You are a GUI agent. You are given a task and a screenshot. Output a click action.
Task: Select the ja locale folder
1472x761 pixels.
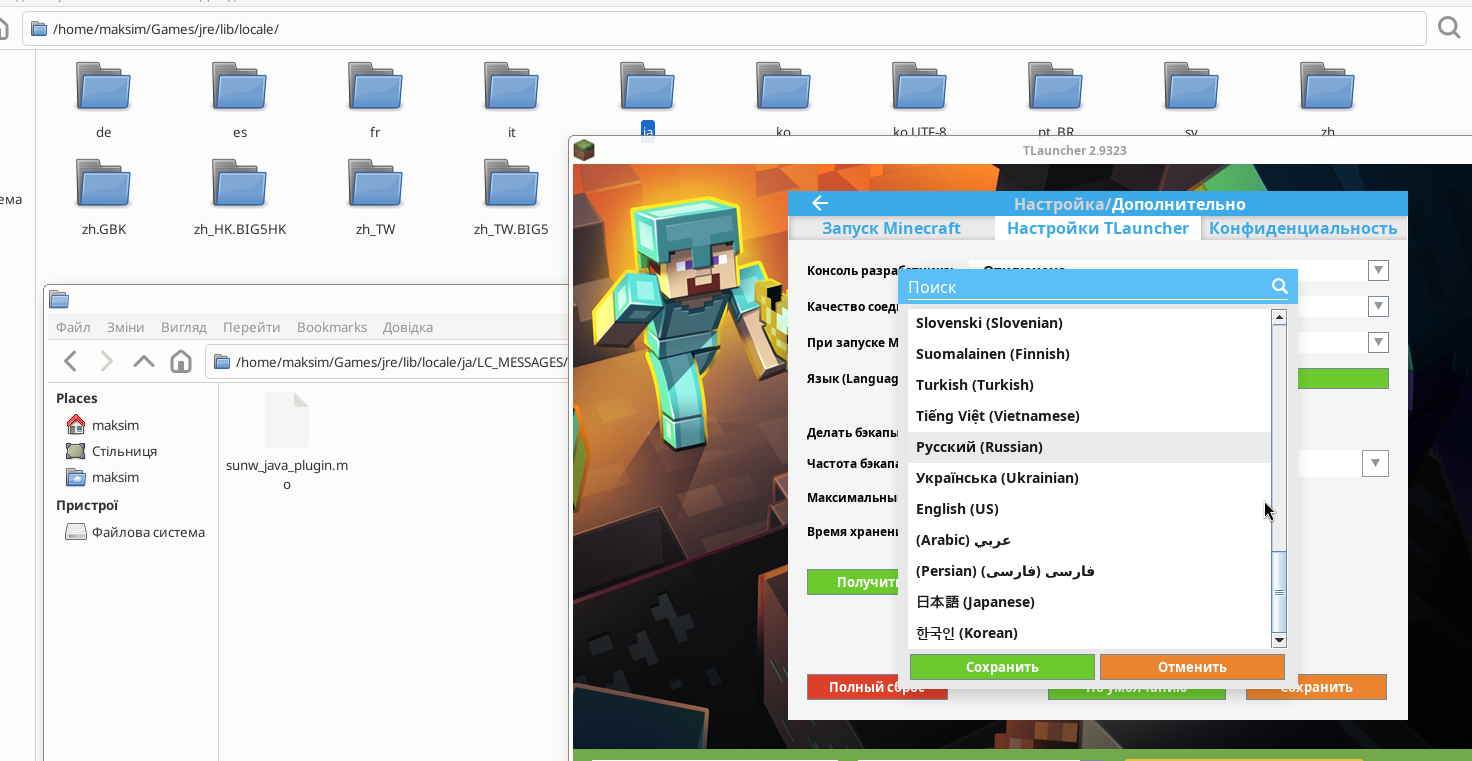(x=648, y=86)
